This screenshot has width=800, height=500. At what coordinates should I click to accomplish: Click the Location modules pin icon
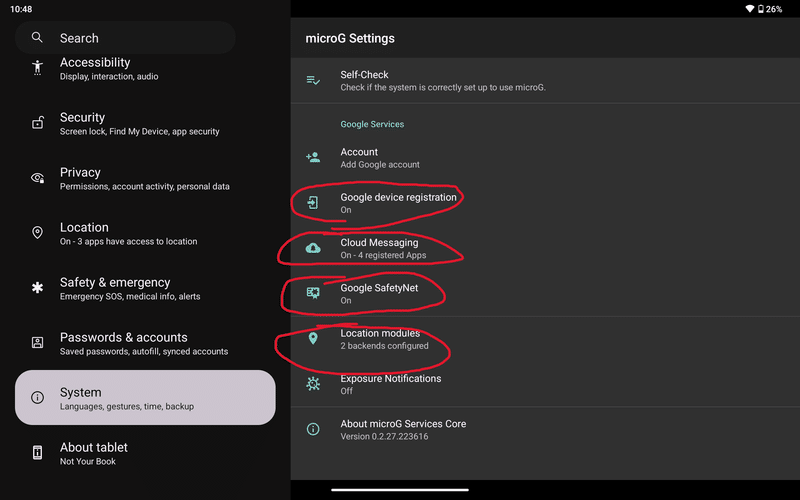pos(313,338)
